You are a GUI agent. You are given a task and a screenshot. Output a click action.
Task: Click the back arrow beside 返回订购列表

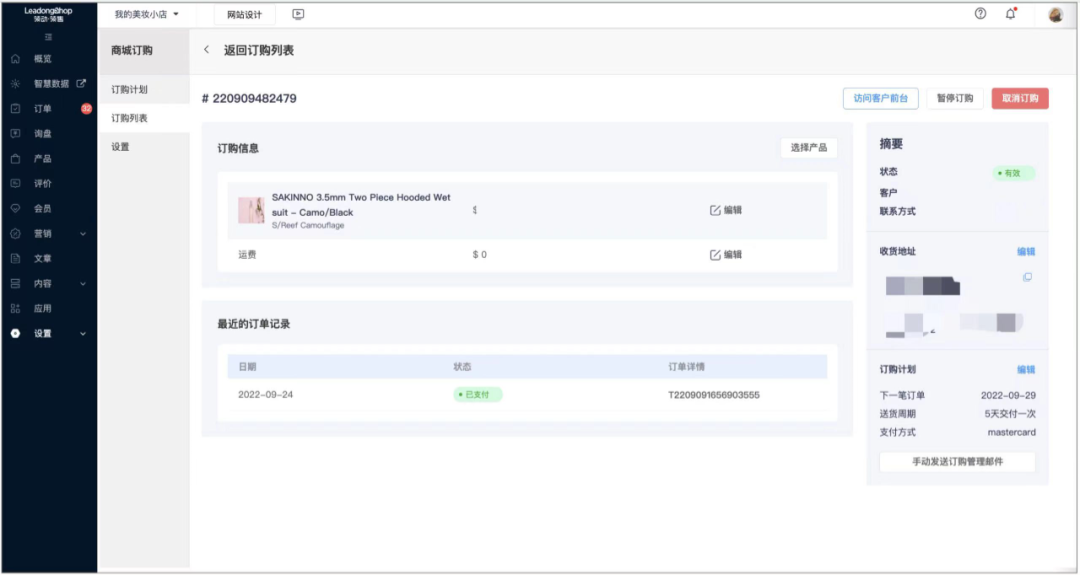click(207, 50)
